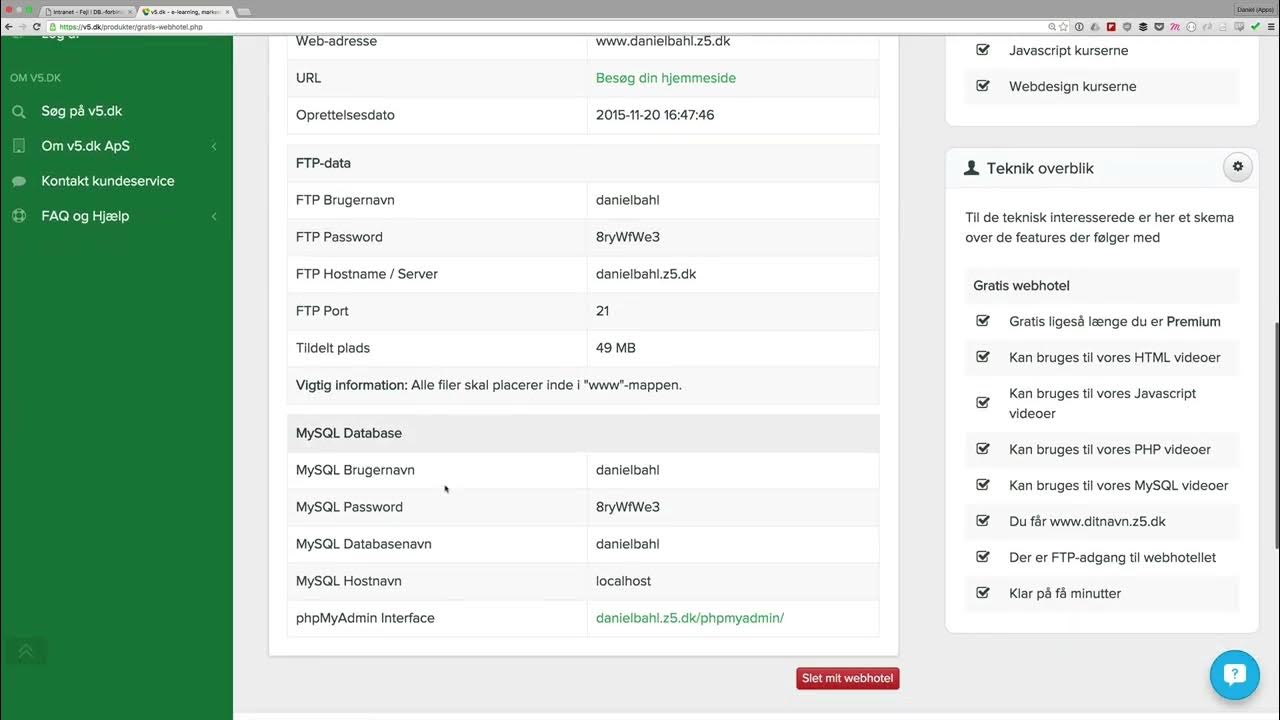1280x720 pixels.
Task: Click the Kontakt kundeservice speech bubble icon
Action: (18, 181)
